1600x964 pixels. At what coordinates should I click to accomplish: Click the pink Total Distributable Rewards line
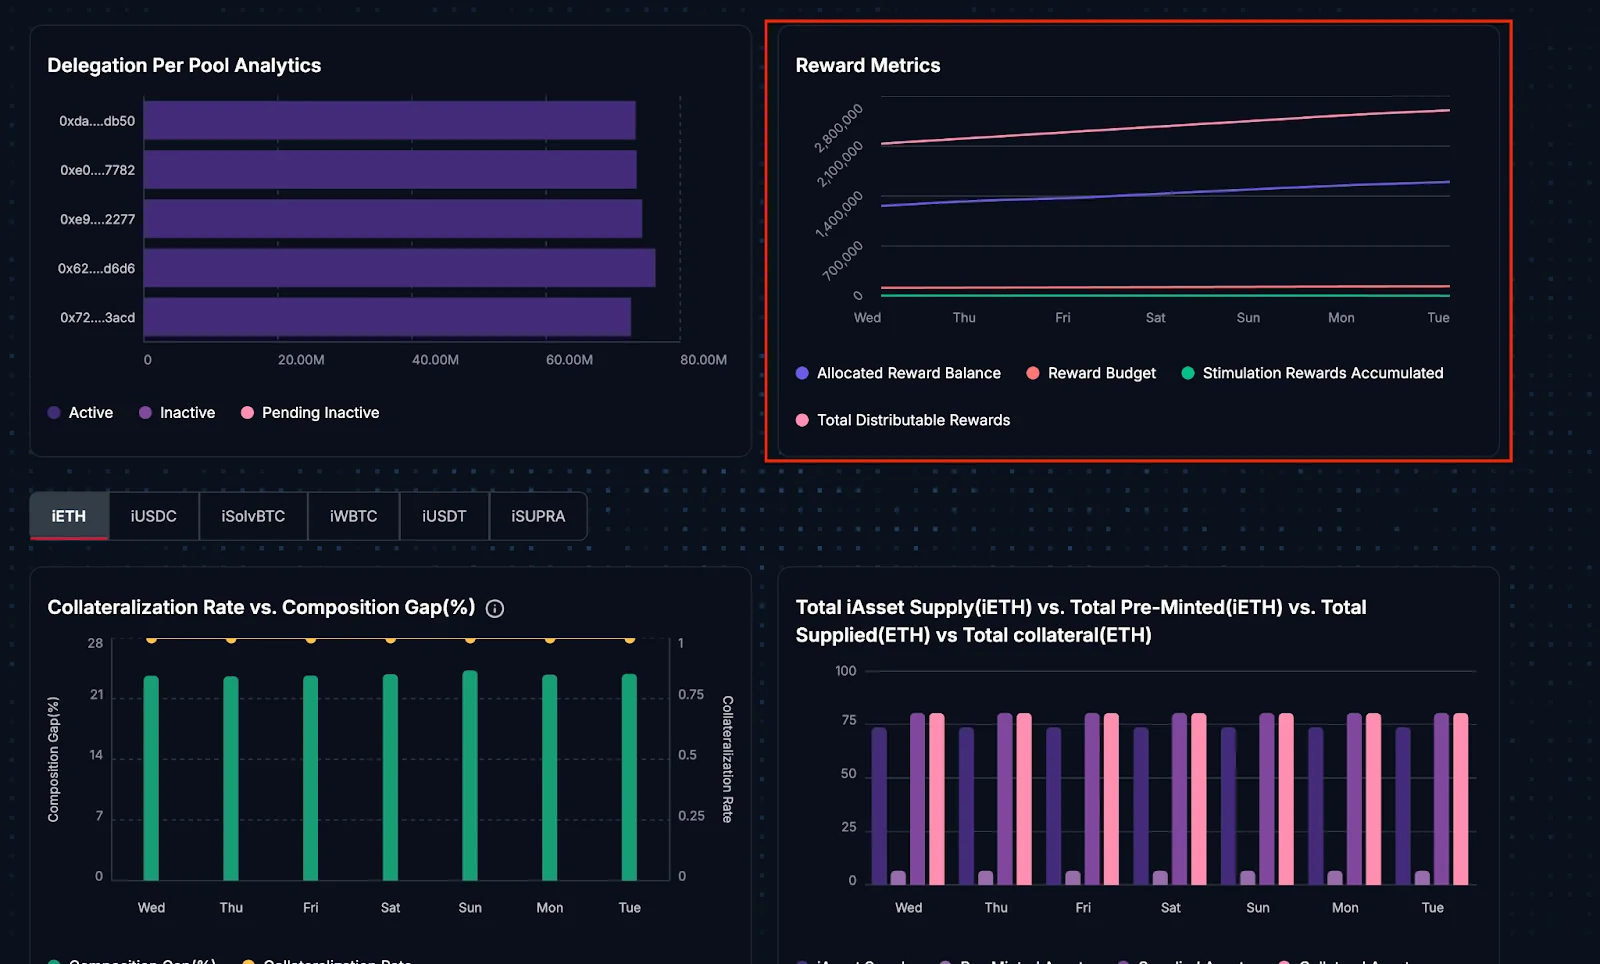[1165, 126]
